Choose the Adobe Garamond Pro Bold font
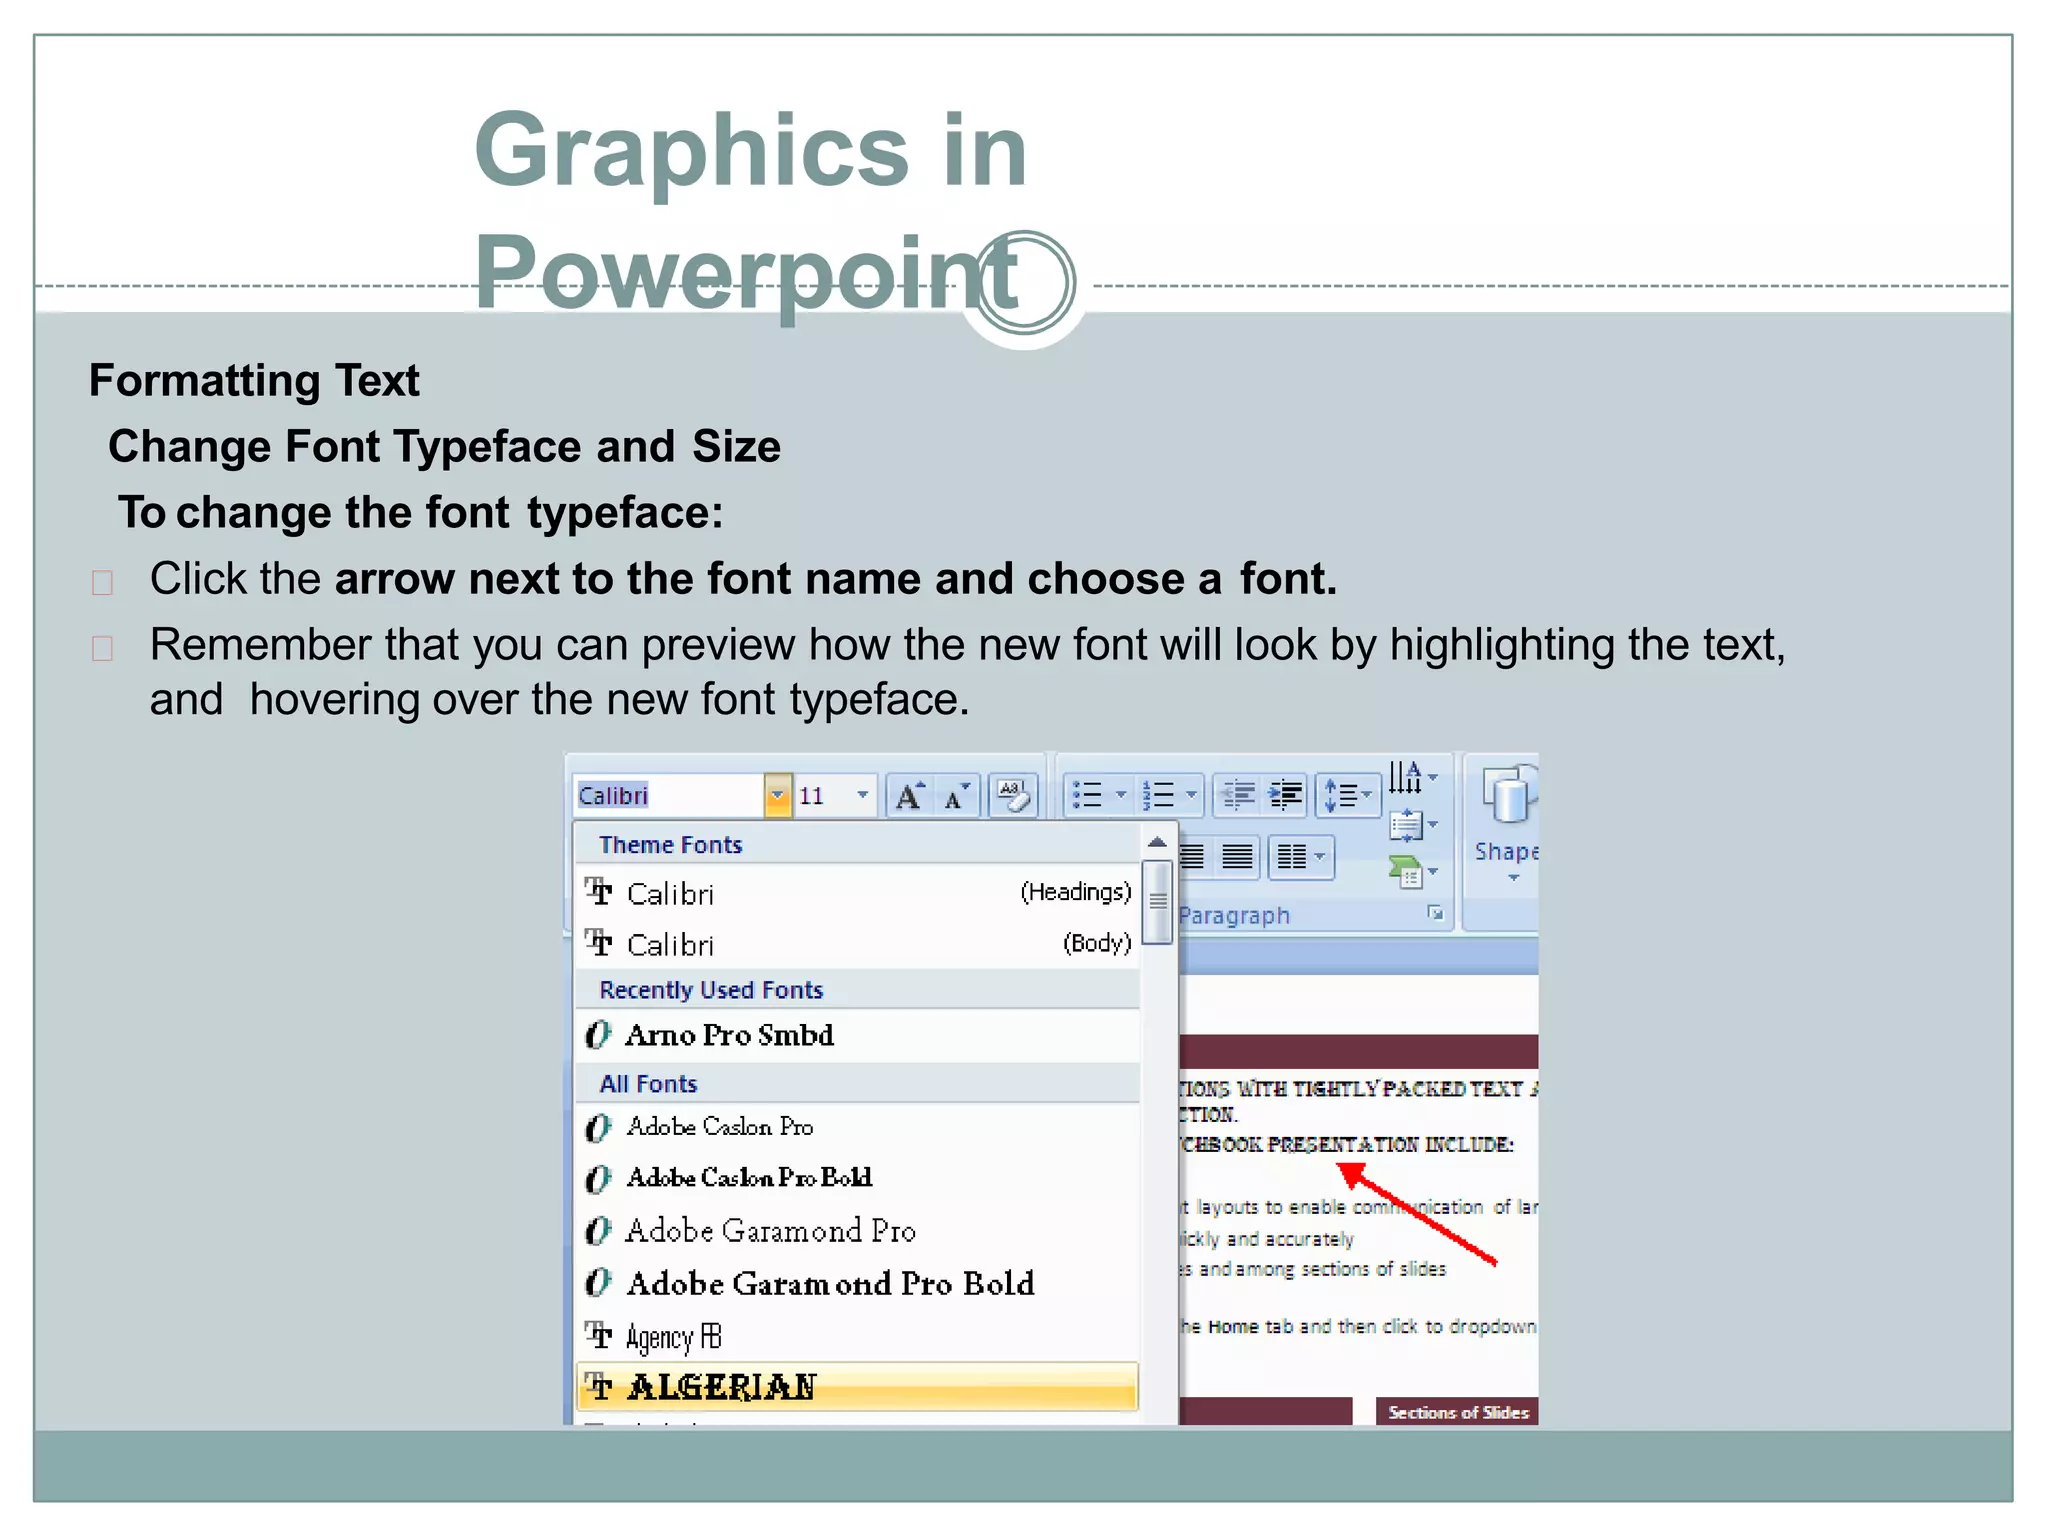The width and height of the screenshot is (2048, 1536). pyautogui.click(x=858, y=1283)
